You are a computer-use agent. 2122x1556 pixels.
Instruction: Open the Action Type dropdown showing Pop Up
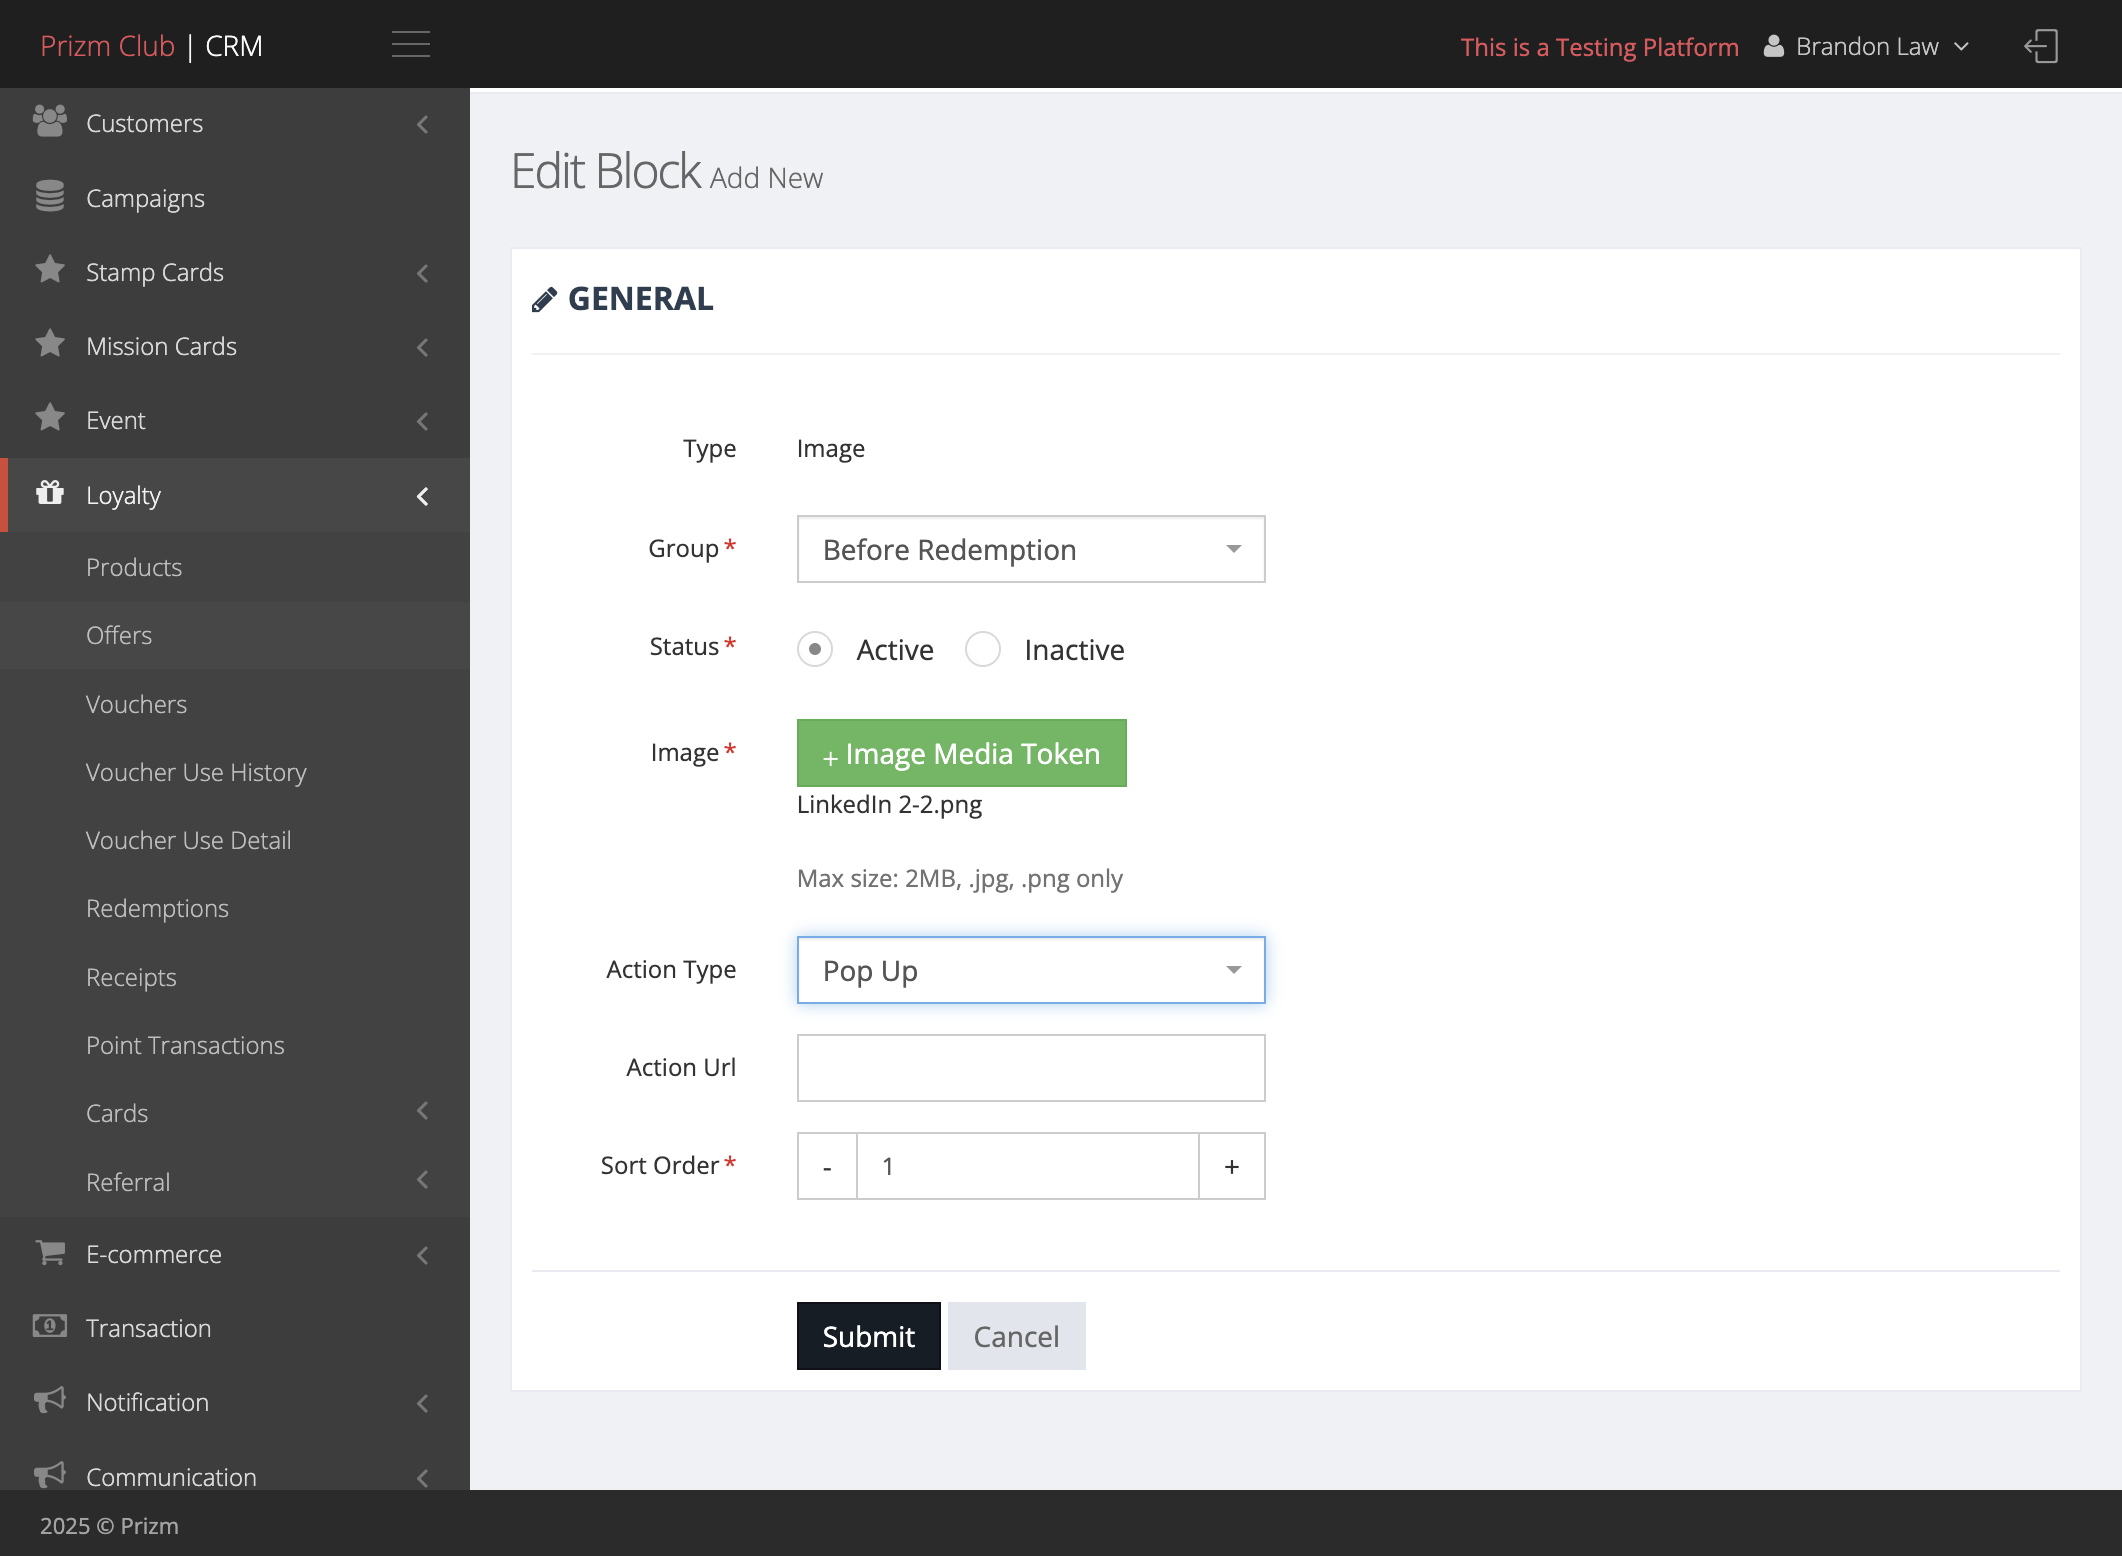[x=1031, y=970]
